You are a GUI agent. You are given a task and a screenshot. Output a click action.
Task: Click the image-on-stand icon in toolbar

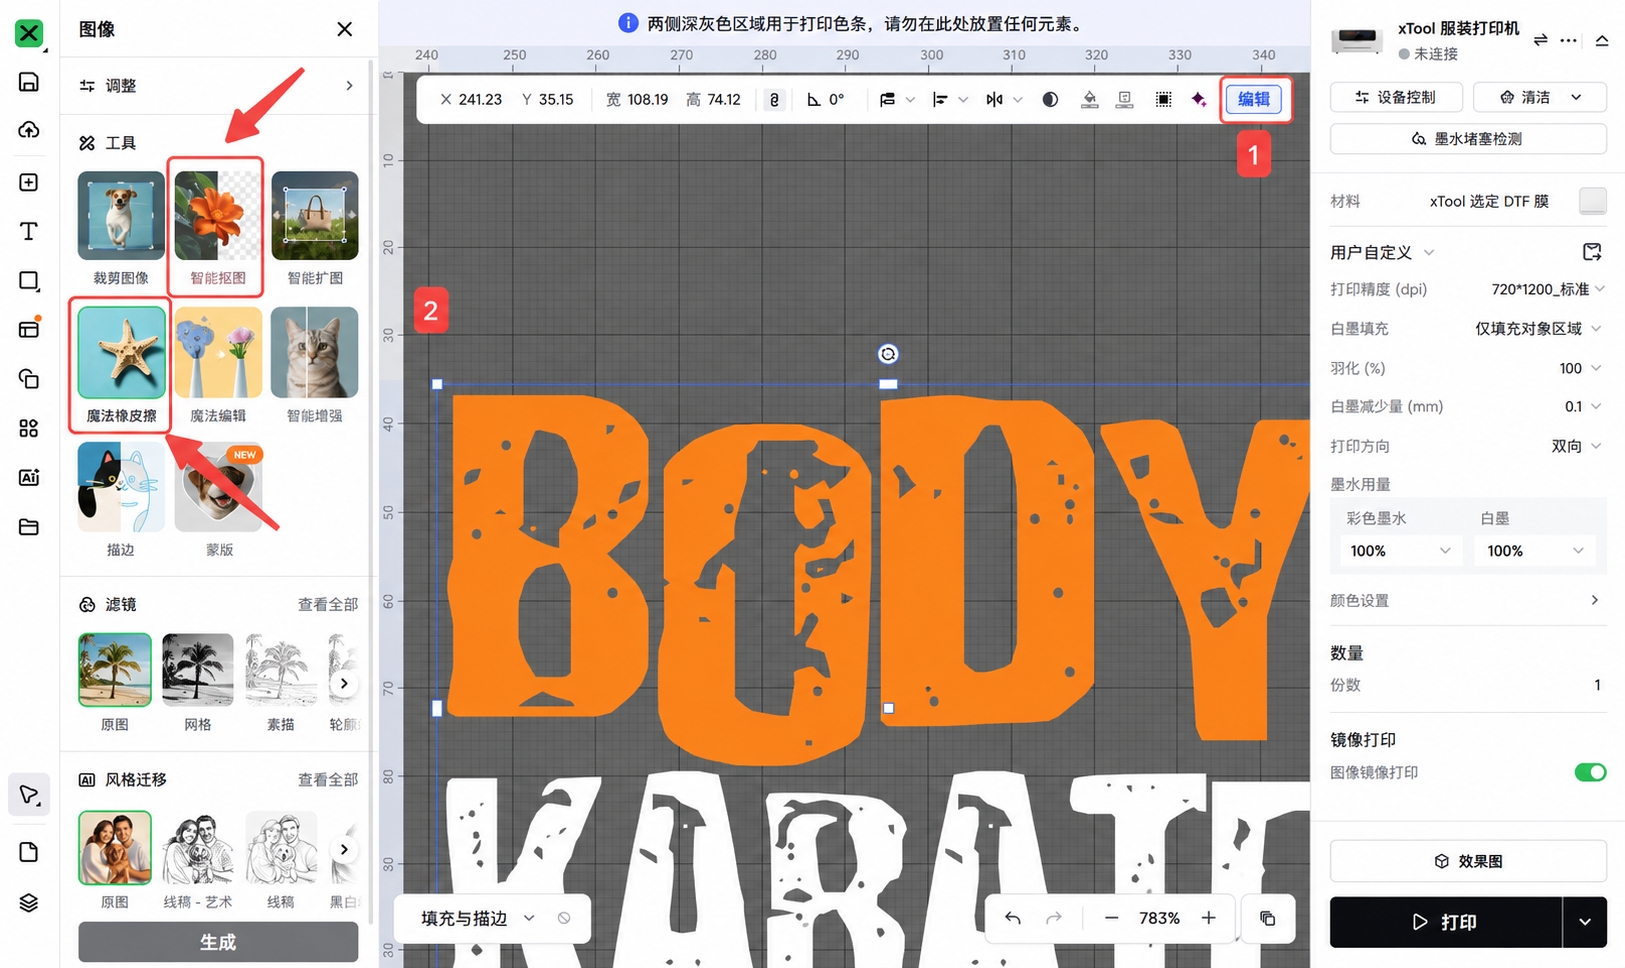pos(1125,100)
